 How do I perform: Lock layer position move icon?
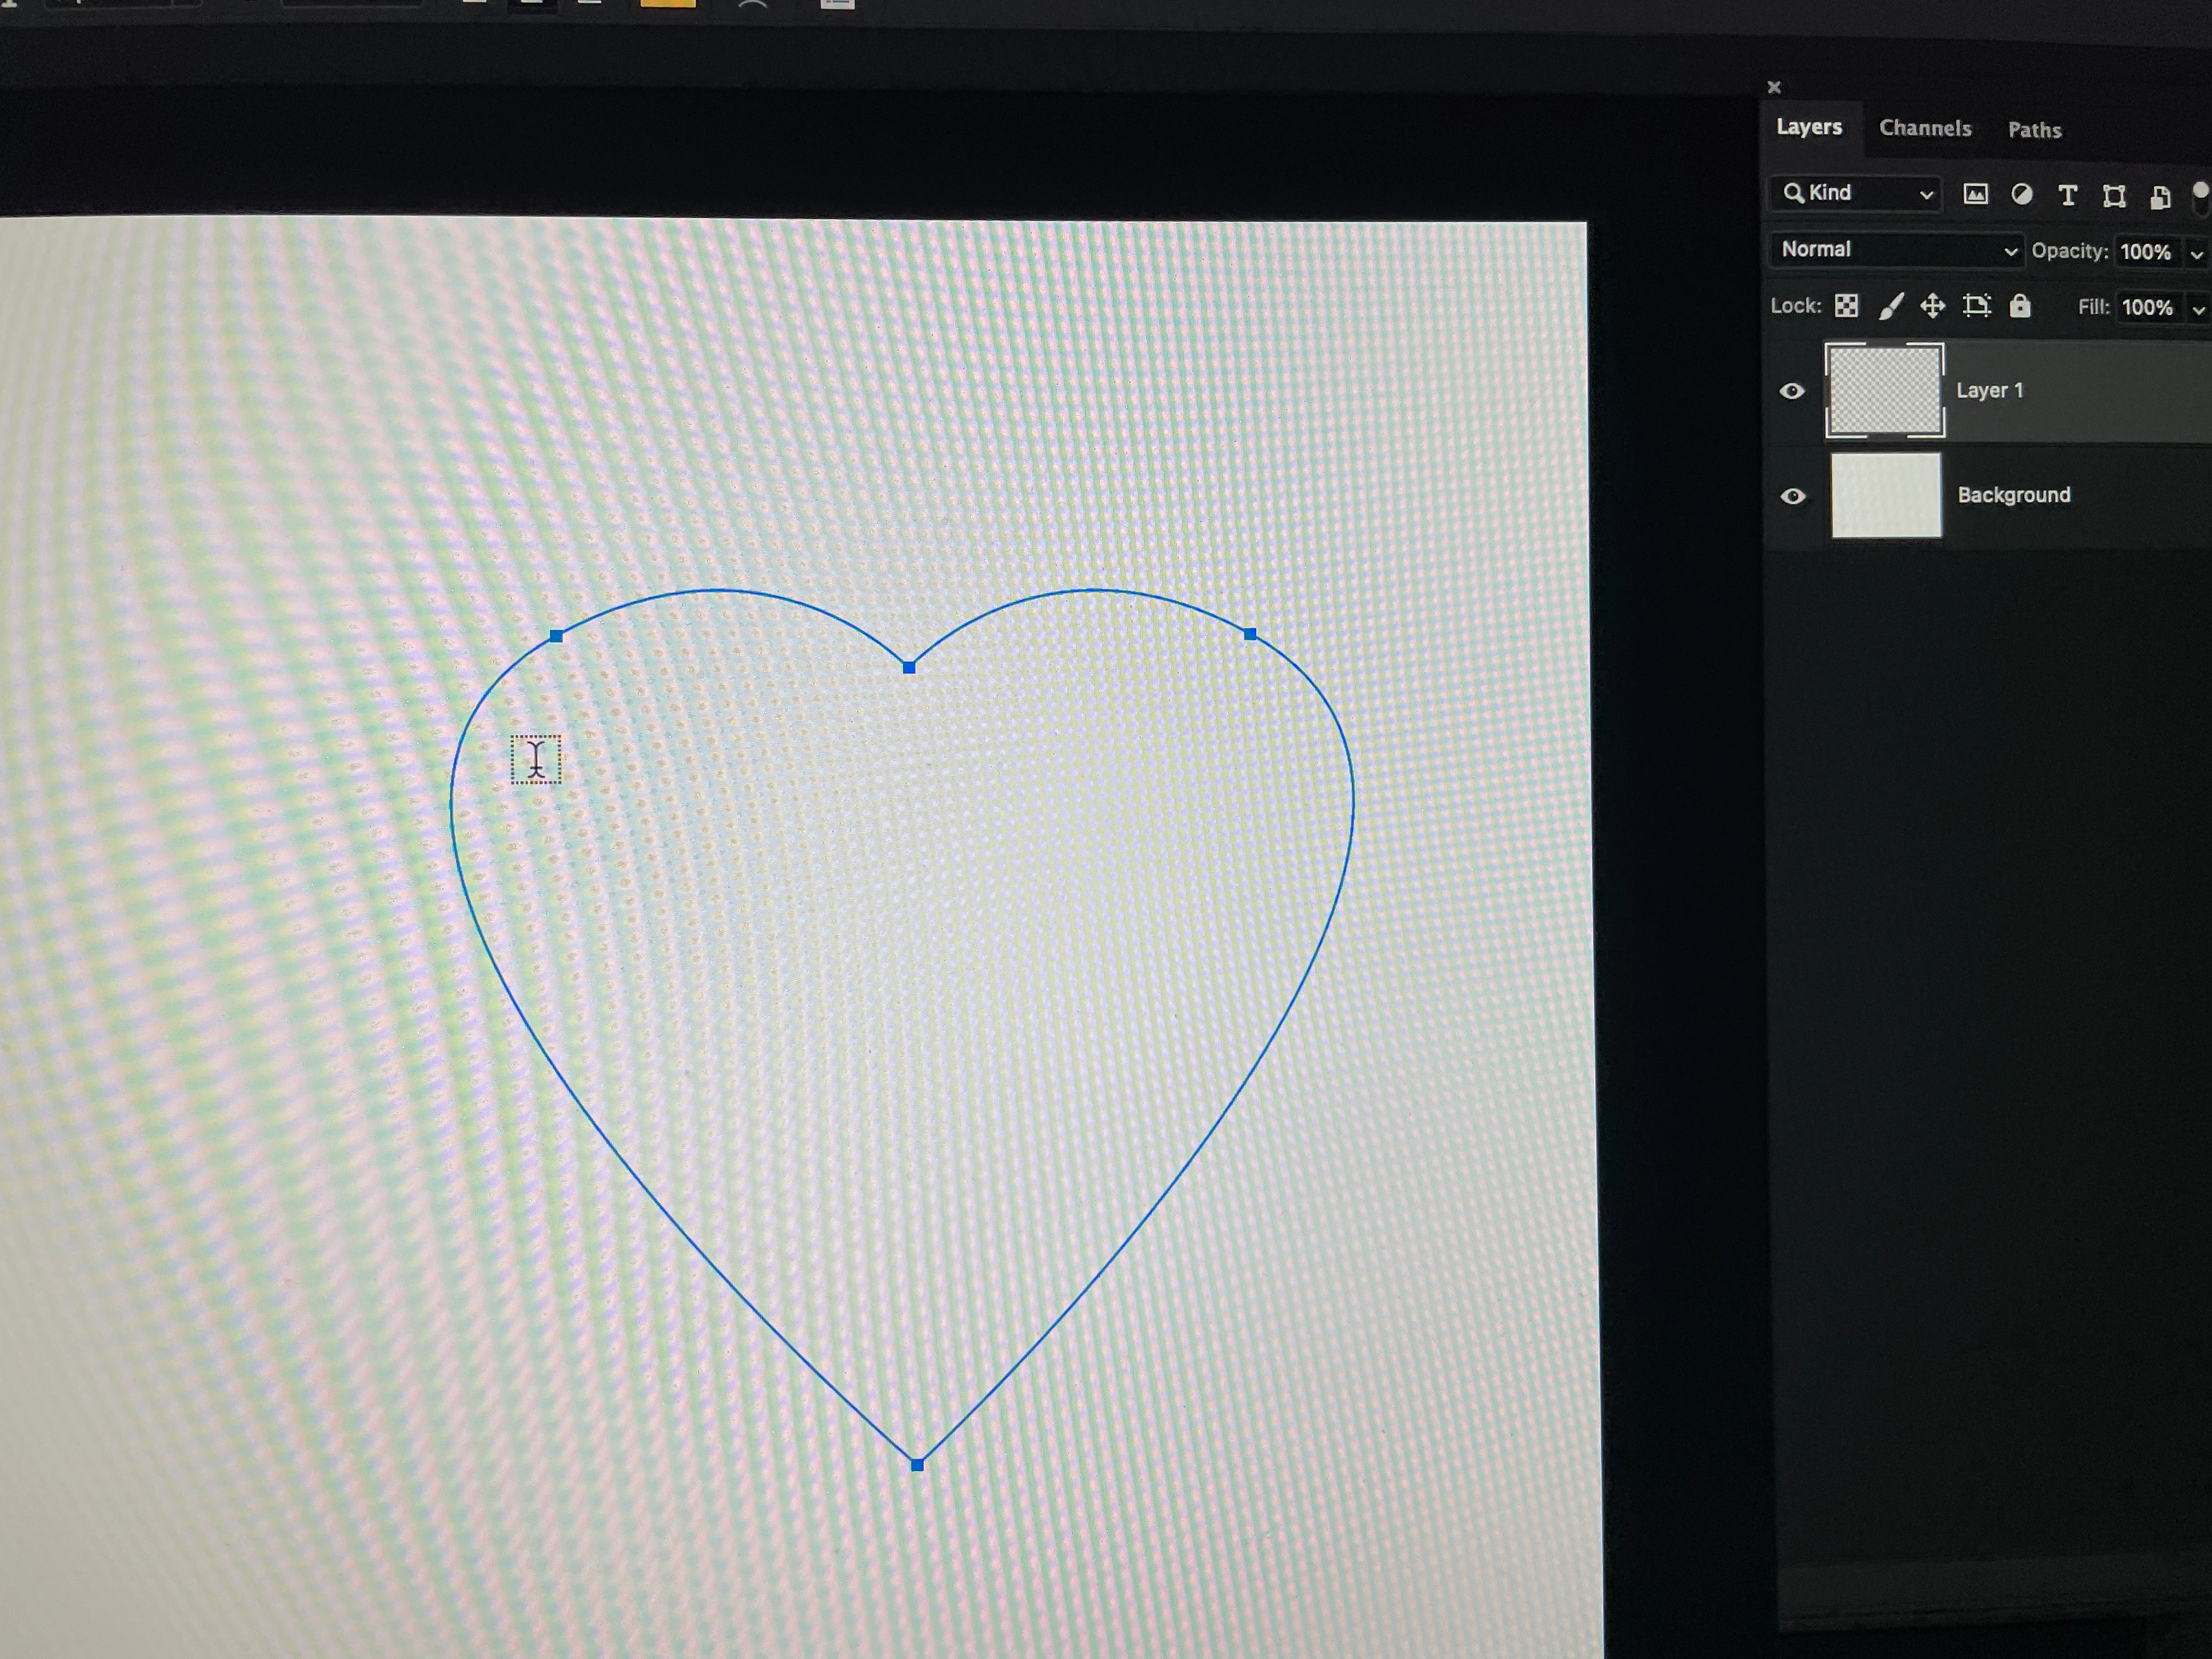point(1932,306)
